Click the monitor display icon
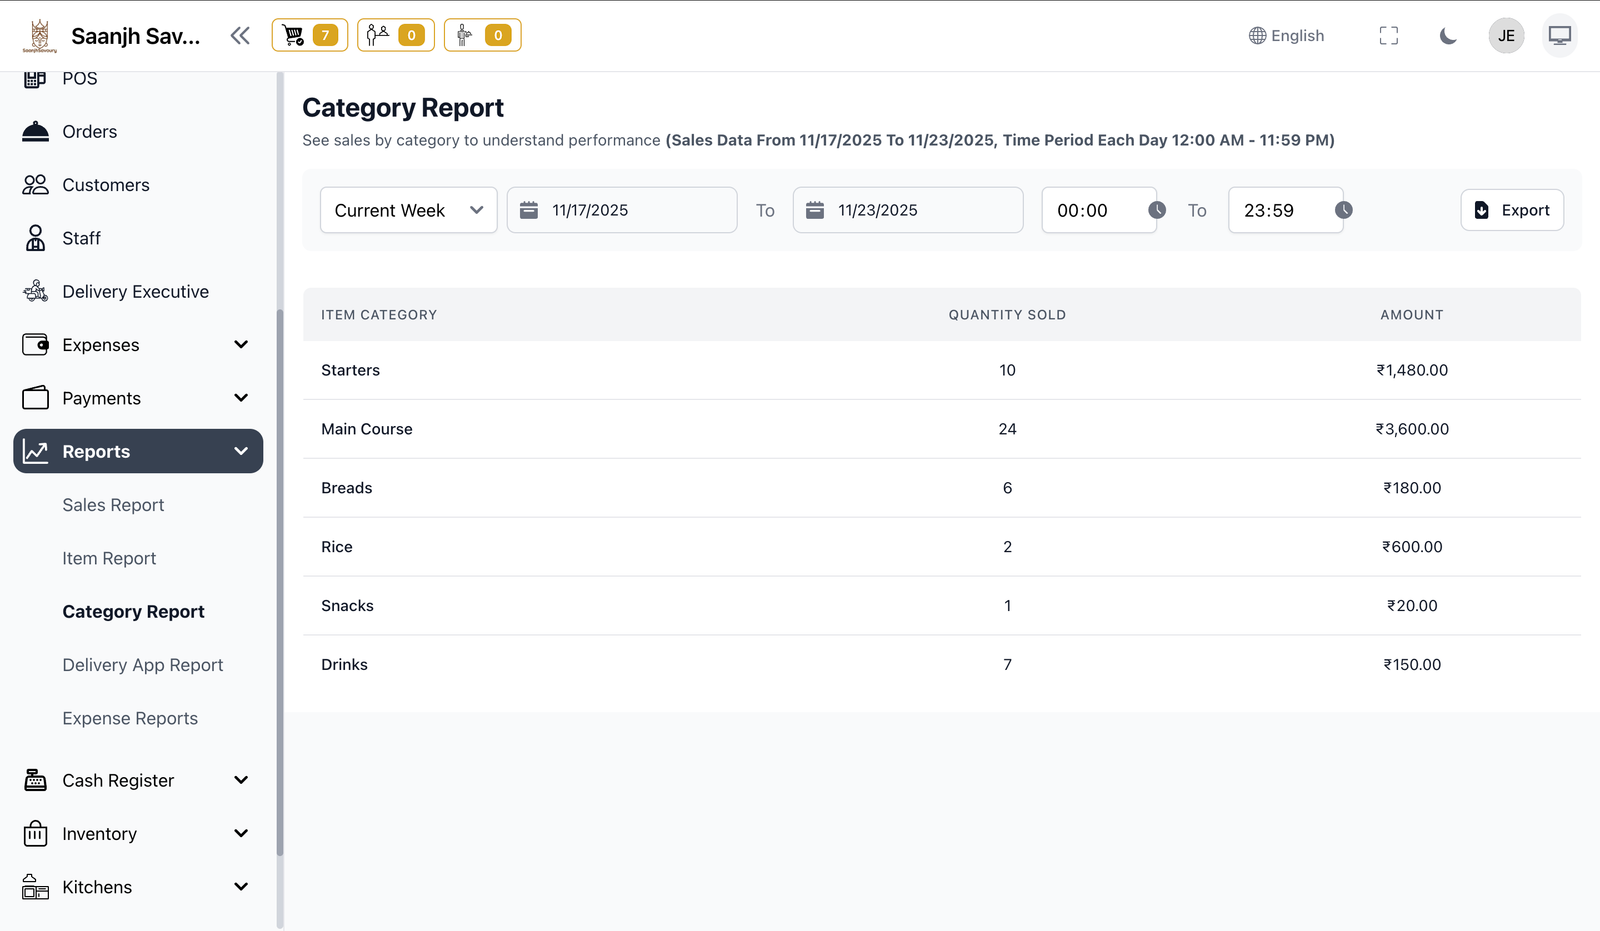The height and width of the screenshot is (931, 1600). pyautogui.click(x=1559, y=36)
